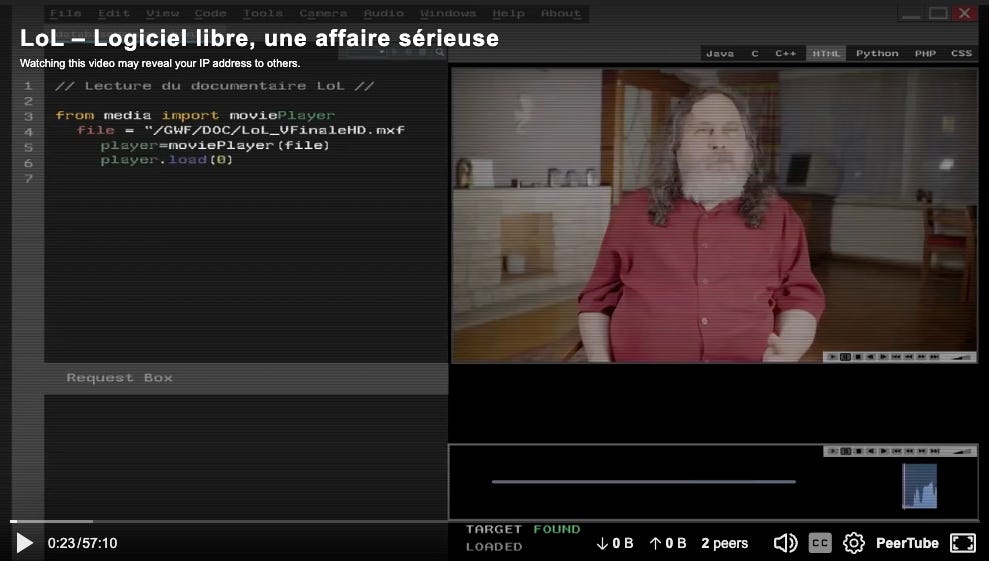This screenshot has width=989, height=561.
Task: Click the stop icon in the video preview's control strip
Action: pos(858,357)
